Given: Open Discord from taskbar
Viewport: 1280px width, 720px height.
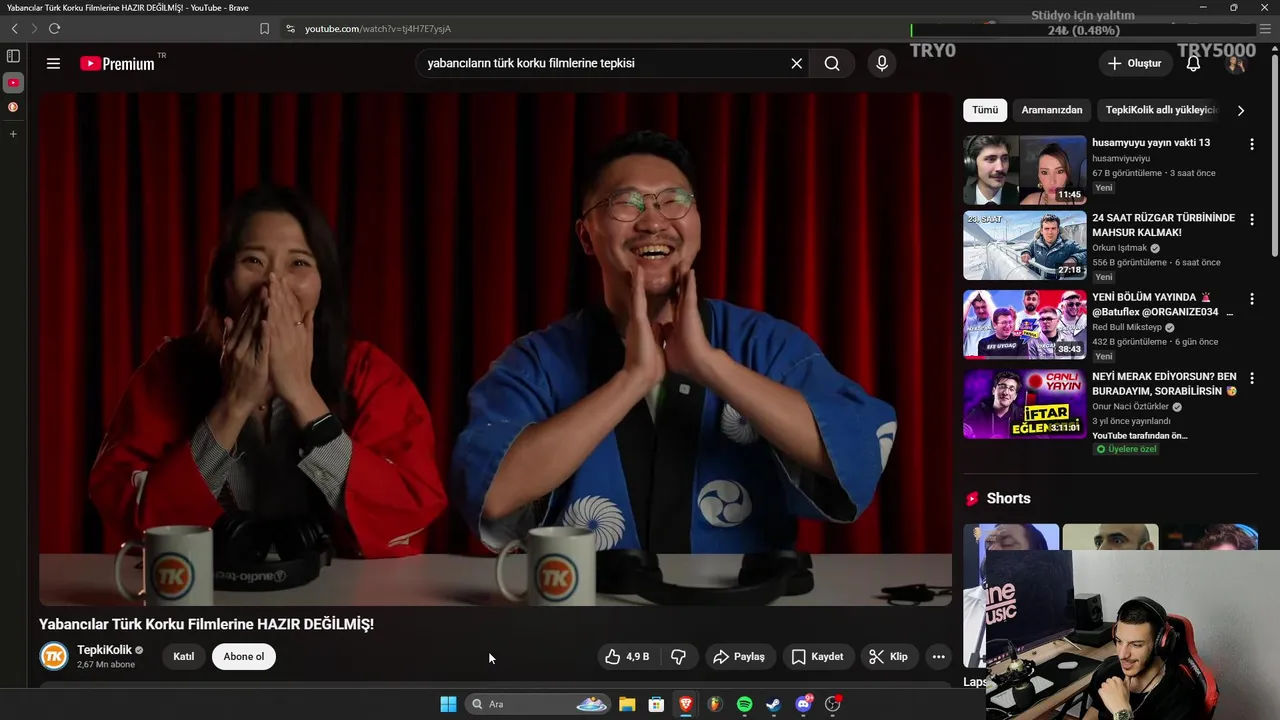Looking at the screenshot, I should point(803,704).
